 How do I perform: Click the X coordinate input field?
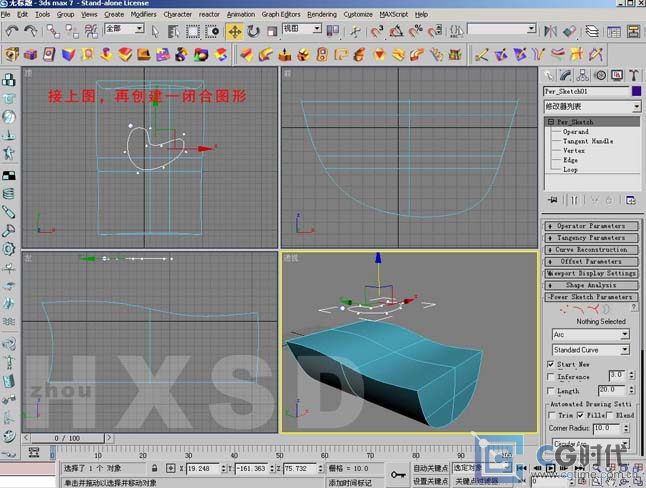(203, 469)
